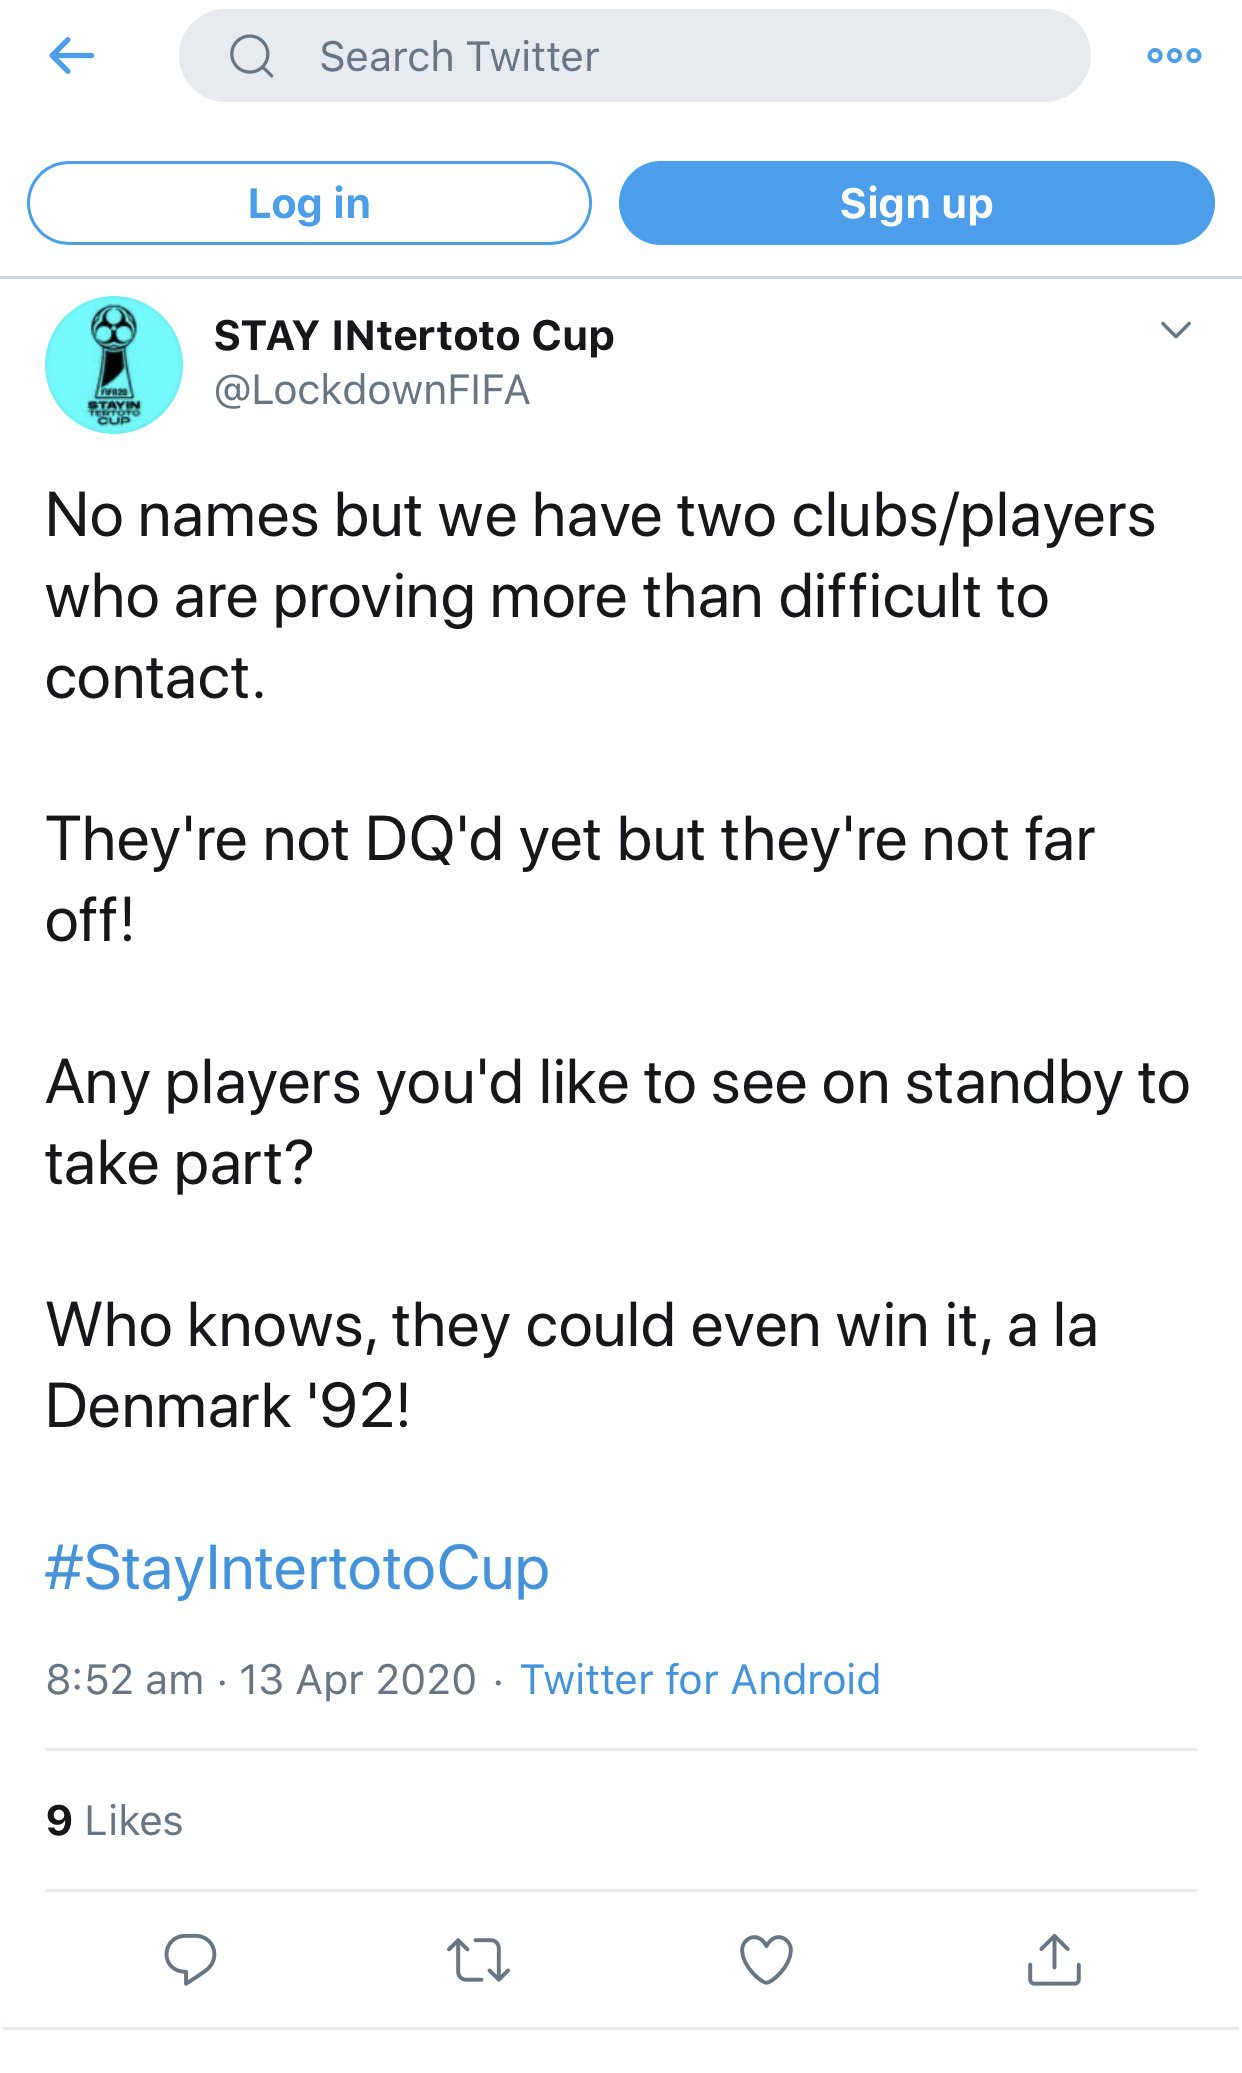This screenshot has width=1242, height=2073.
Task: Click the STAY INtertoto Cup display name
Action: [x=414, y=336]
